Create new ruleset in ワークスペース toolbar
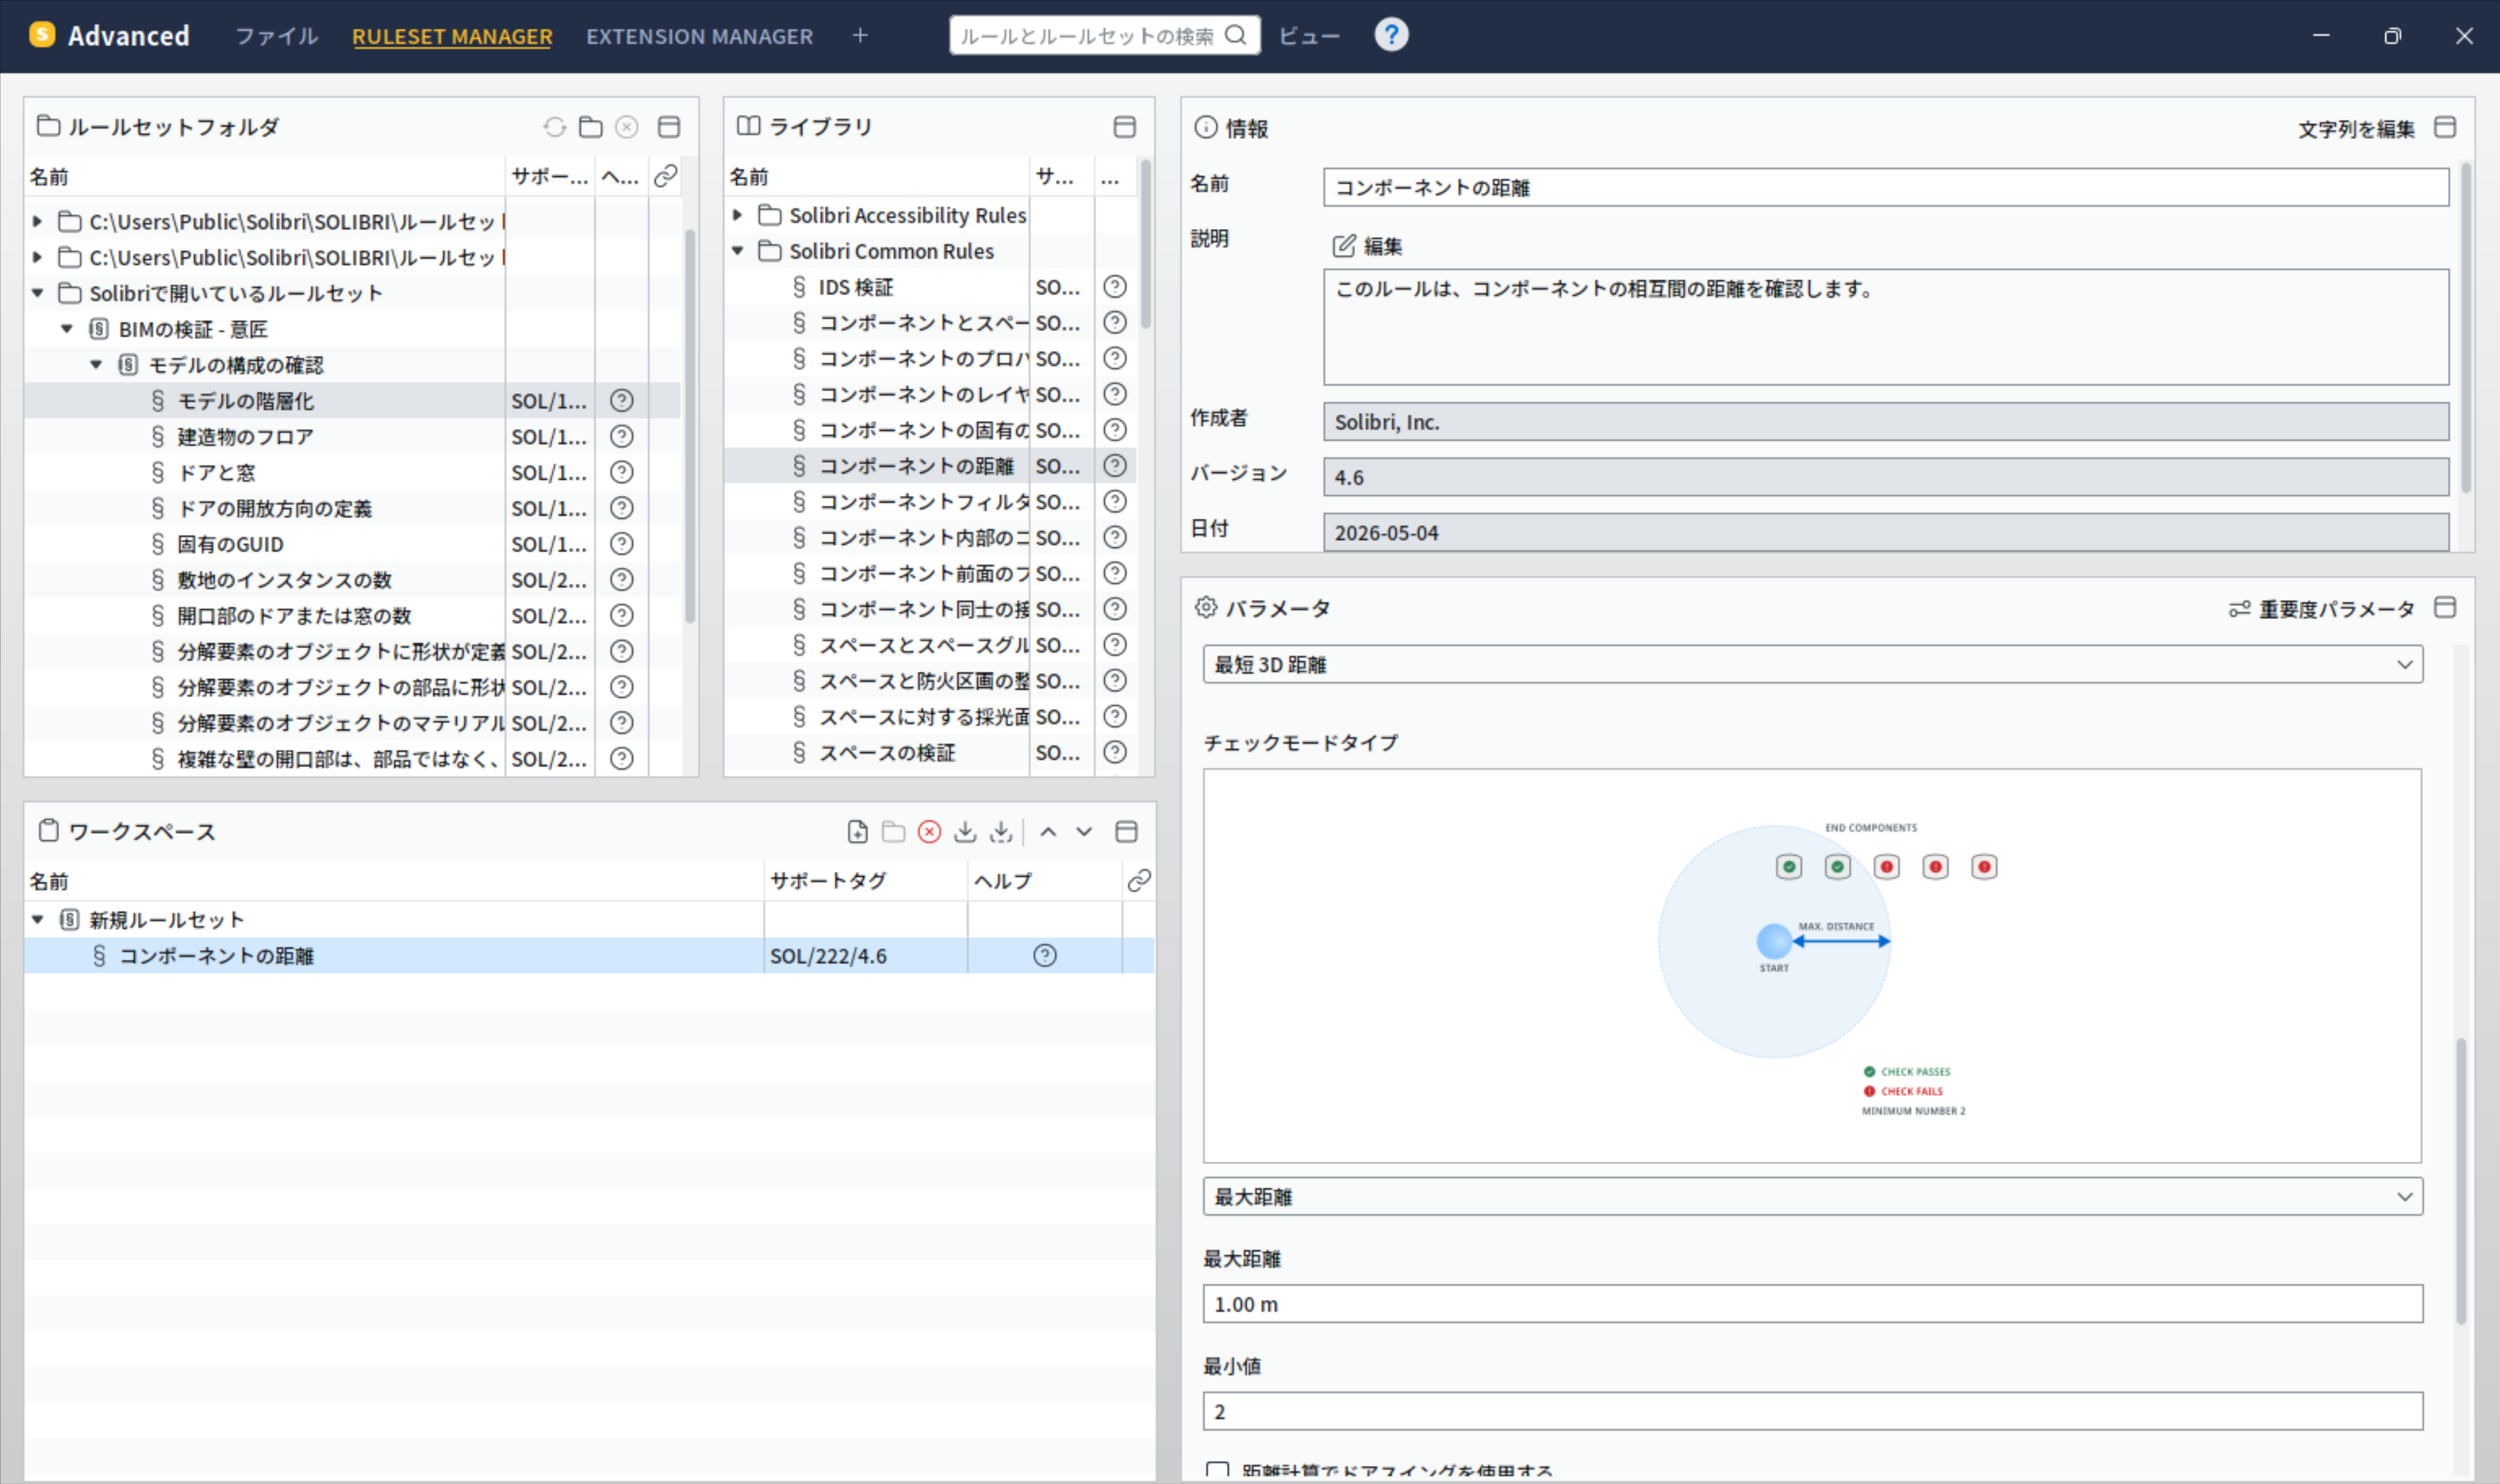This screenshot has height=1484, width=2500. 857,832
